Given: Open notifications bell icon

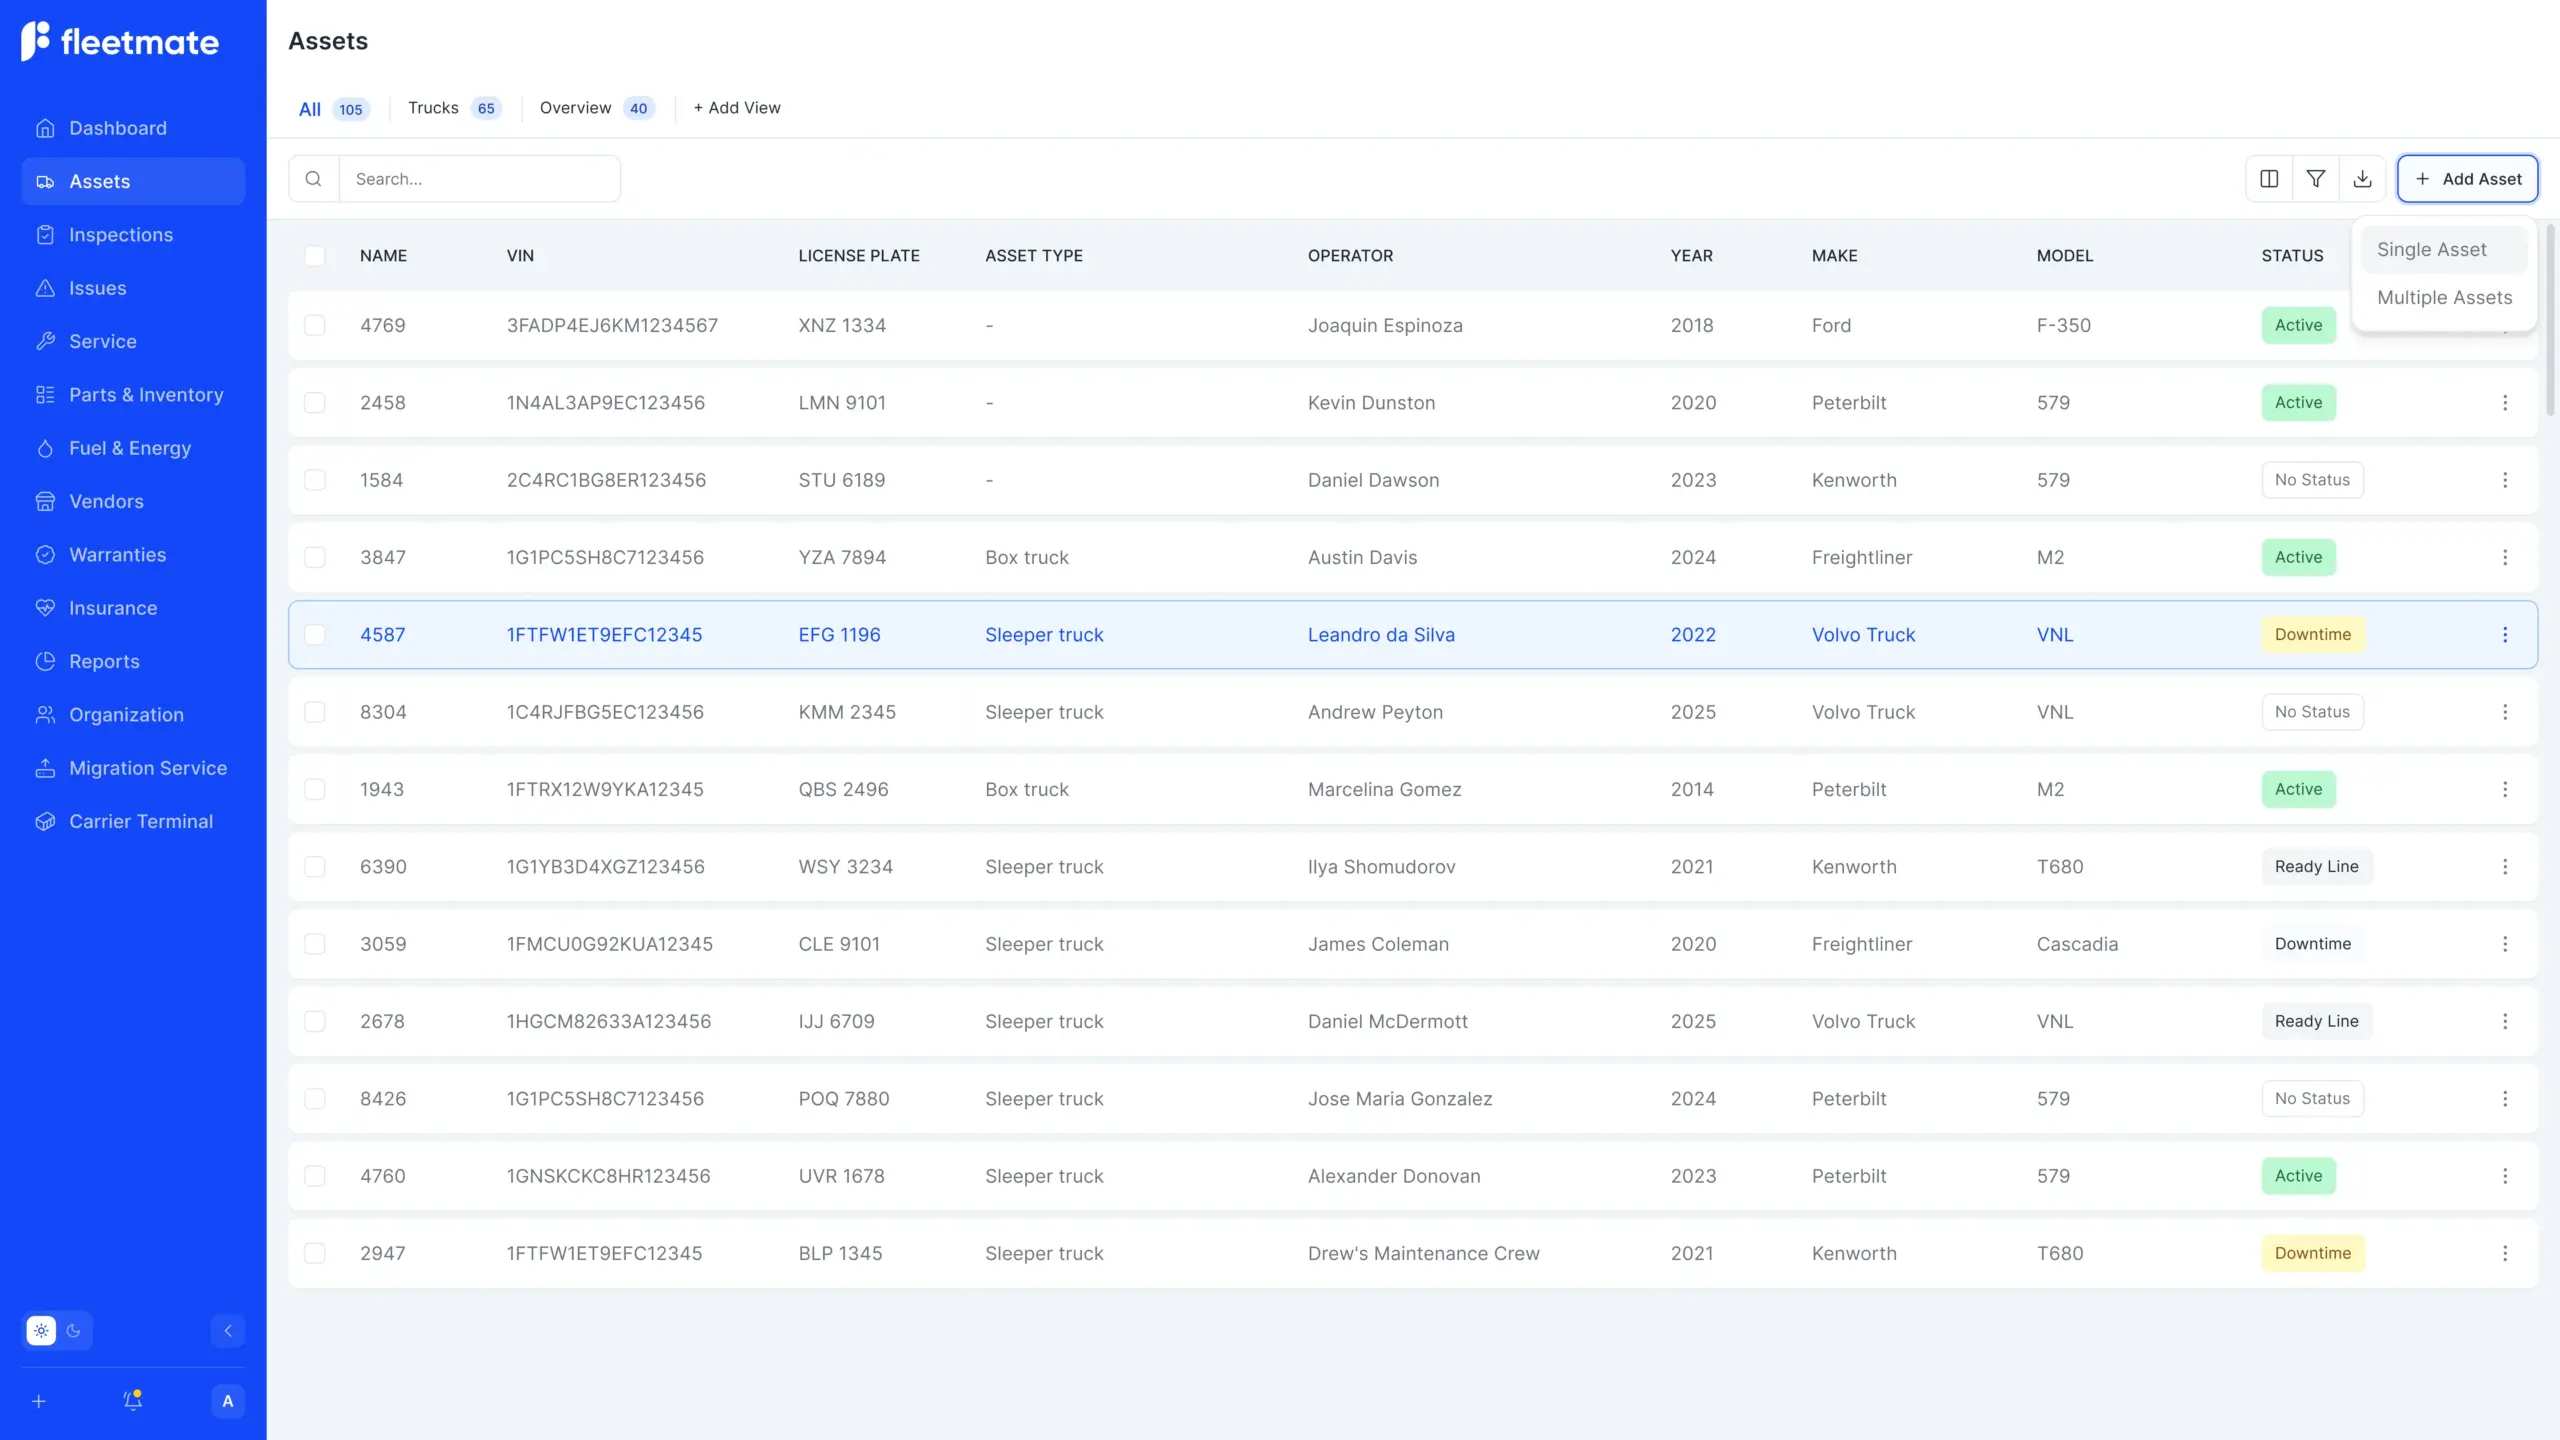Looking at the screenshot, I should (133, 1400).
